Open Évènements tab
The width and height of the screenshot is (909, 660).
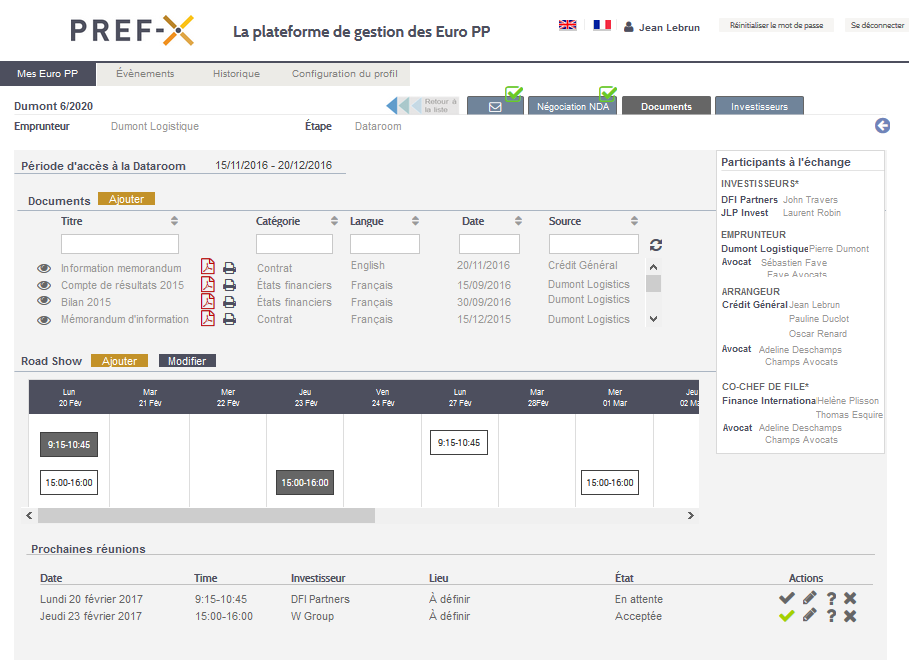tap(145, 74)
